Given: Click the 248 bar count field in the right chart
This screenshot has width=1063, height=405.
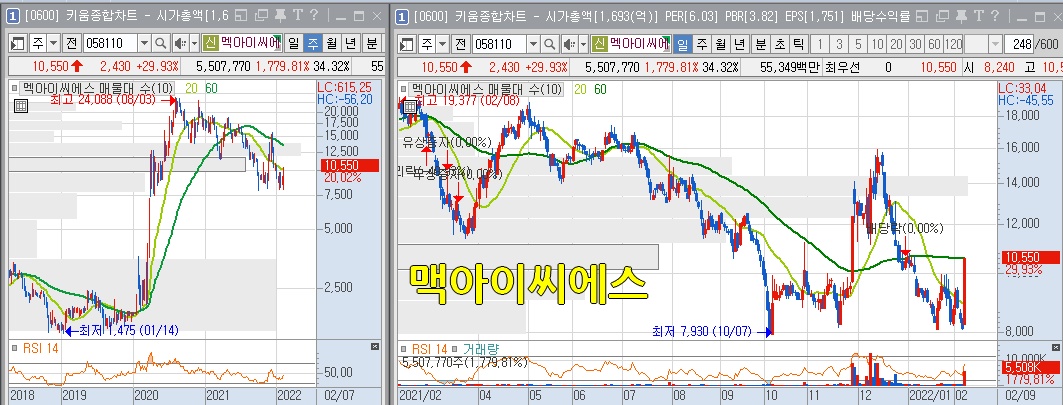Looking at the screenshot, I should click(1018, 44).
